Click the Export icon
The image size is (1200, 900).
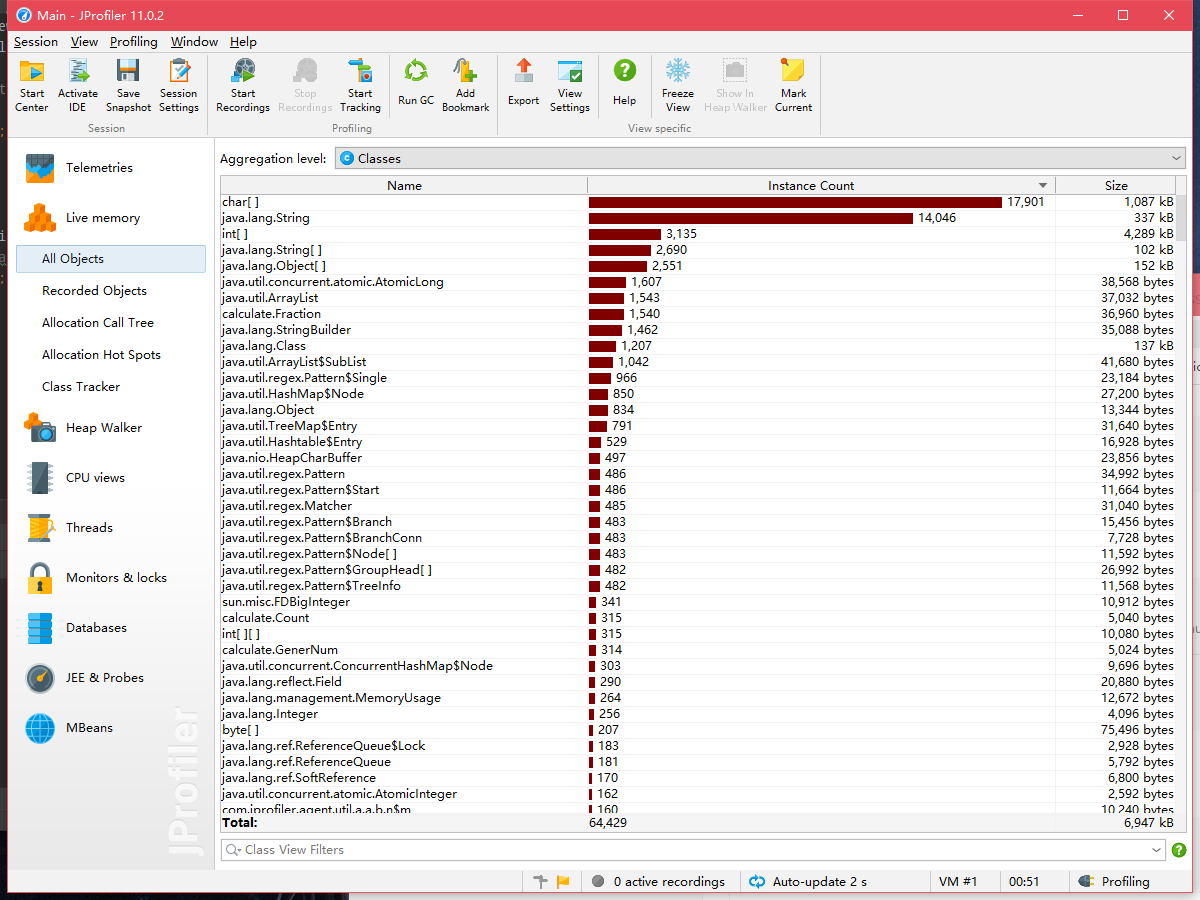[x=524, y=82]
